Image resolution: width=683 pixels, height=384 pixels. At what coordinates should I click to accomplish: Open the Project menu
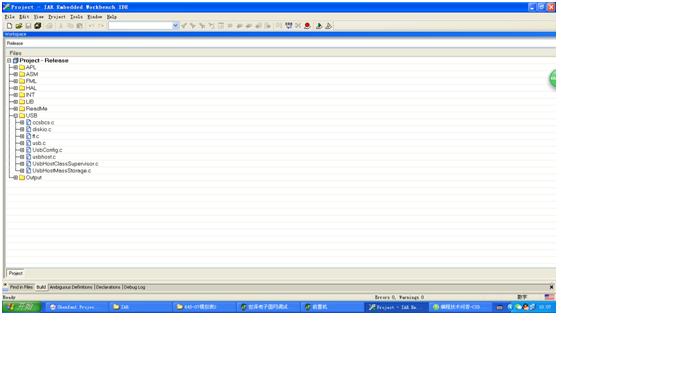click(57, 17)
